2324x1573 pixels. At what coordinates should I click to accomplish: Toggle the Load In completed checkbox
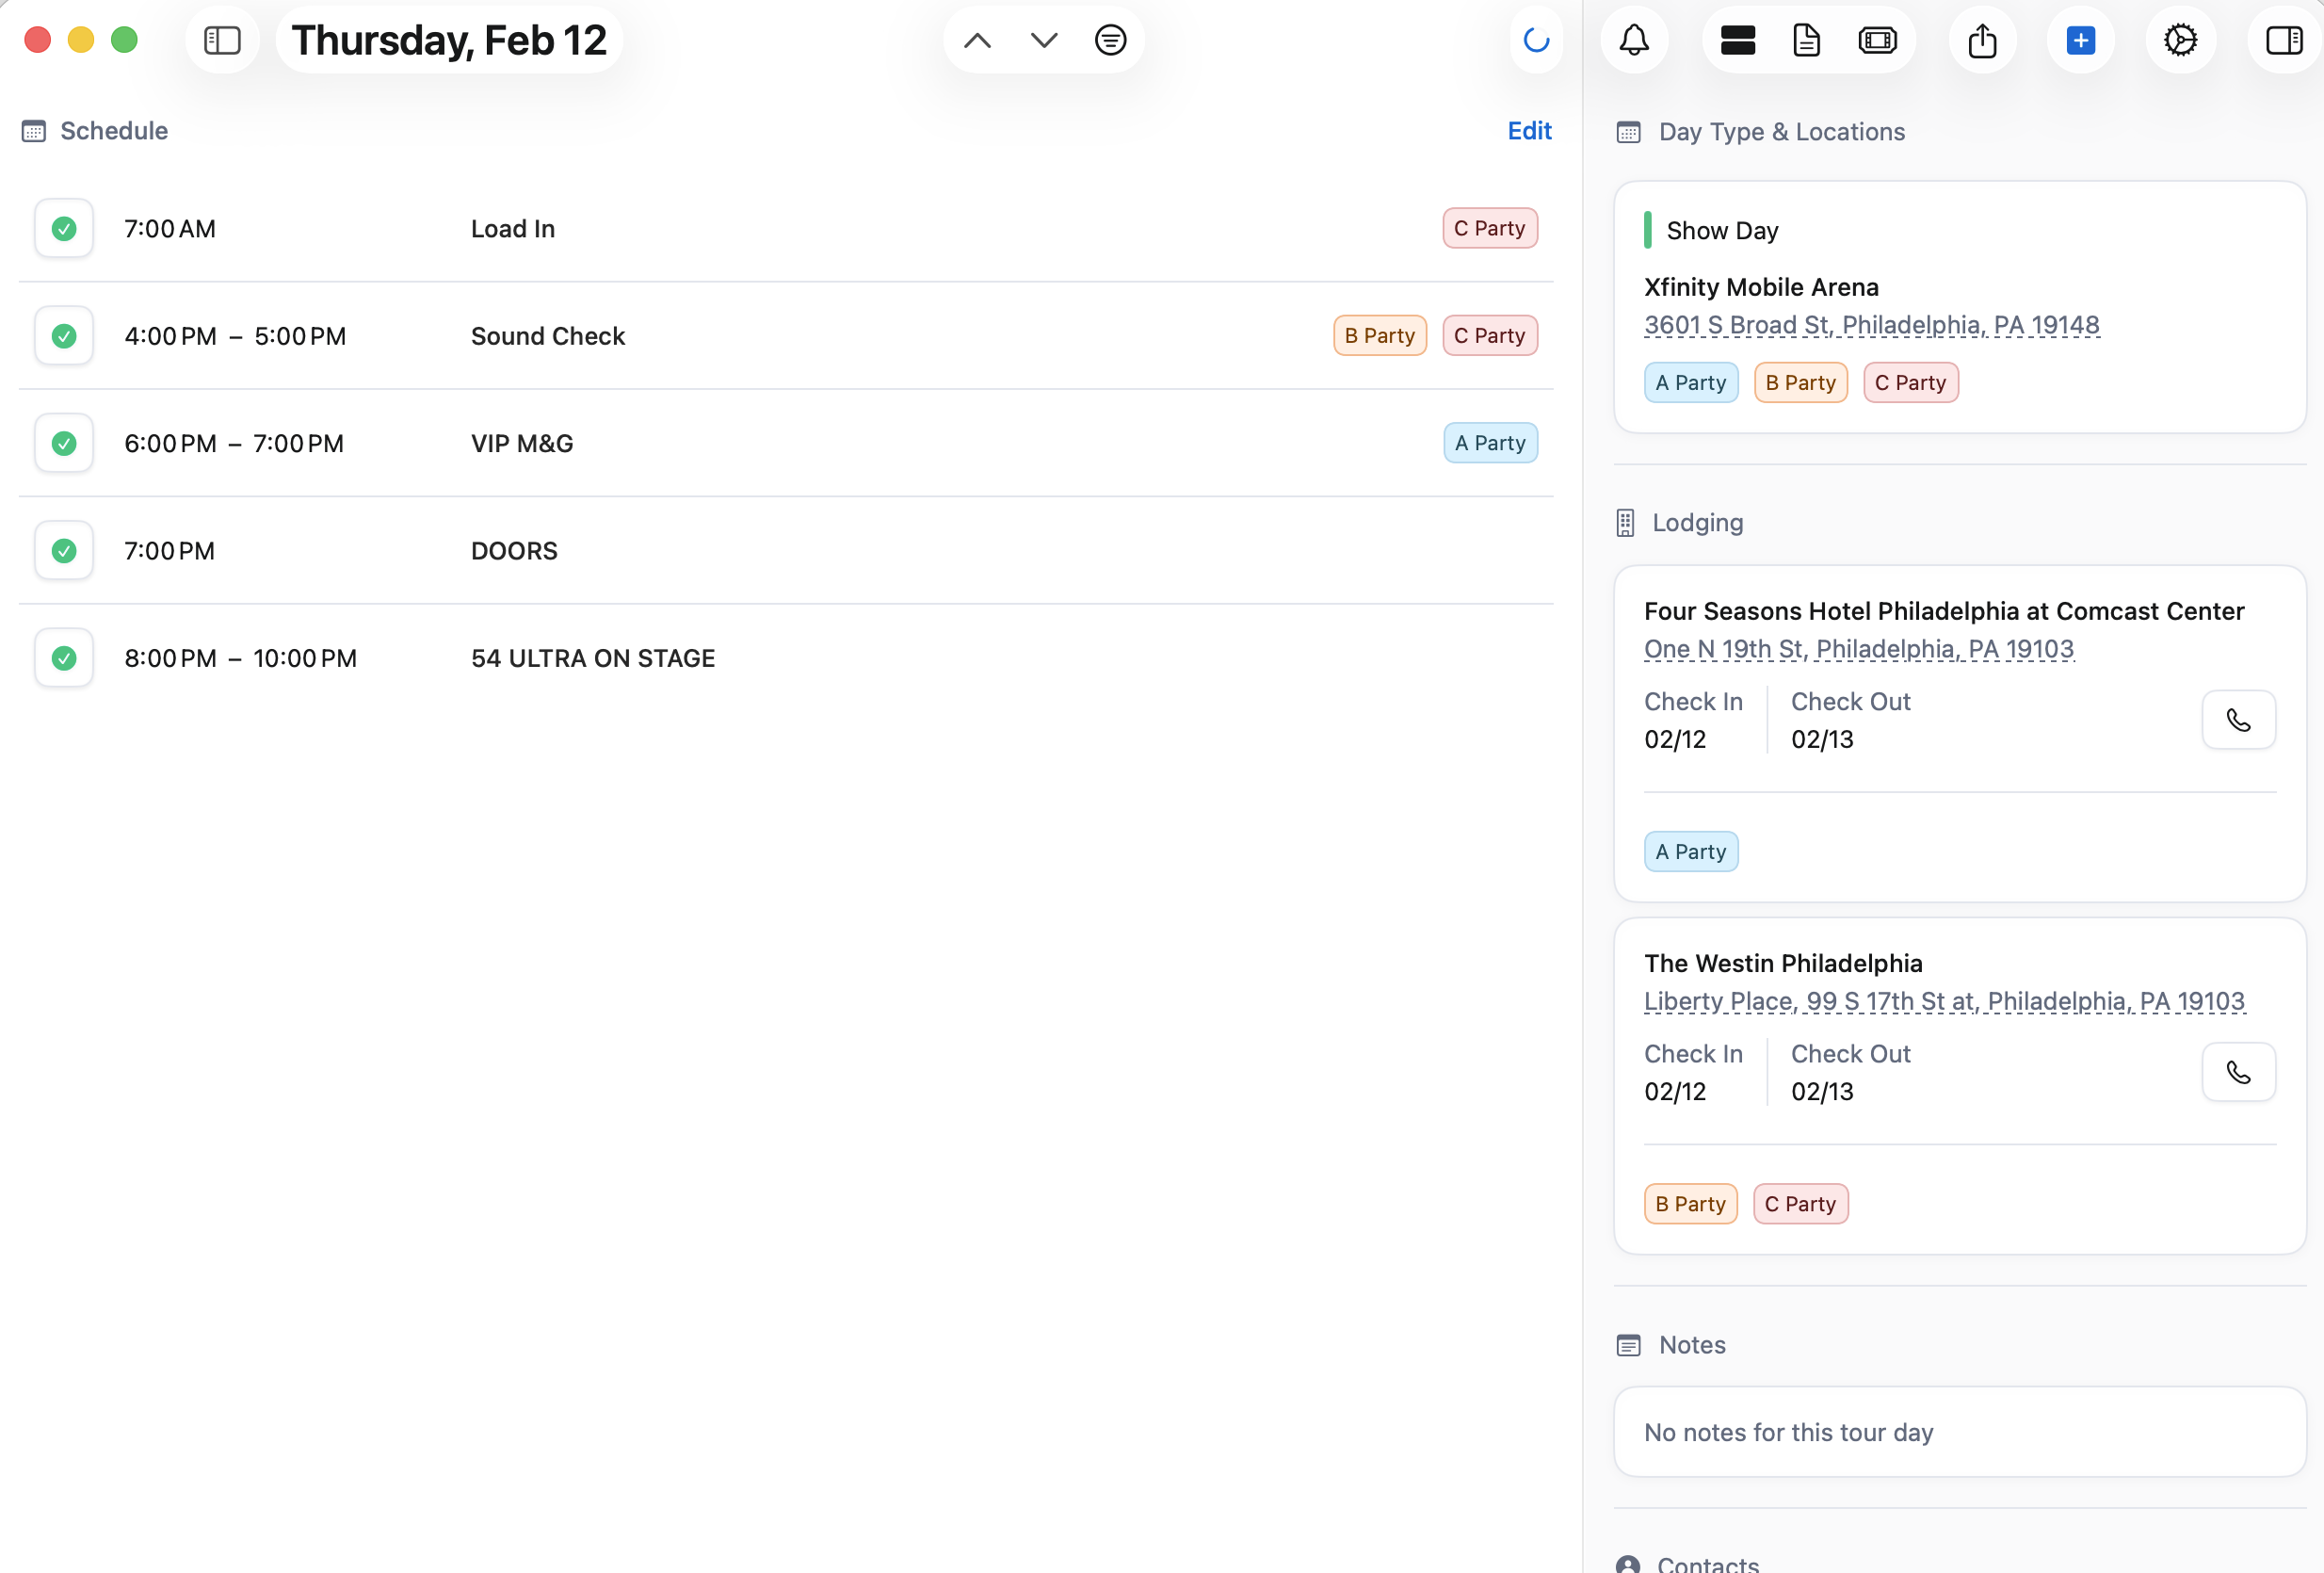click(x=64, y=229)
